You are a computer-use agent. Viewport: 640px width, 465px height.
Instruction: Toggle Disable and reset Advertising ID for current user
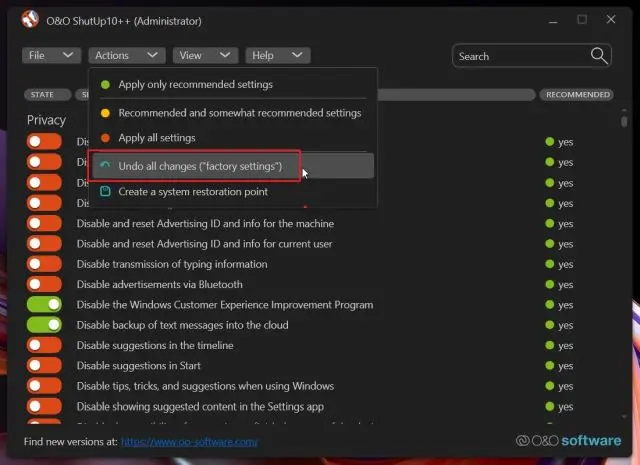(x=44, y=244)
